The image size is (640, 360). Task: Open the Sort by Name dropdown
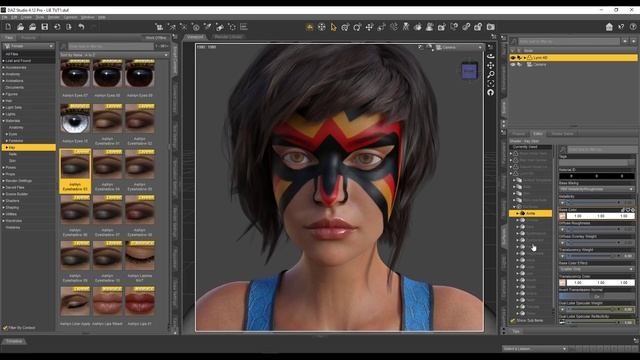click(x=114, y=55)
